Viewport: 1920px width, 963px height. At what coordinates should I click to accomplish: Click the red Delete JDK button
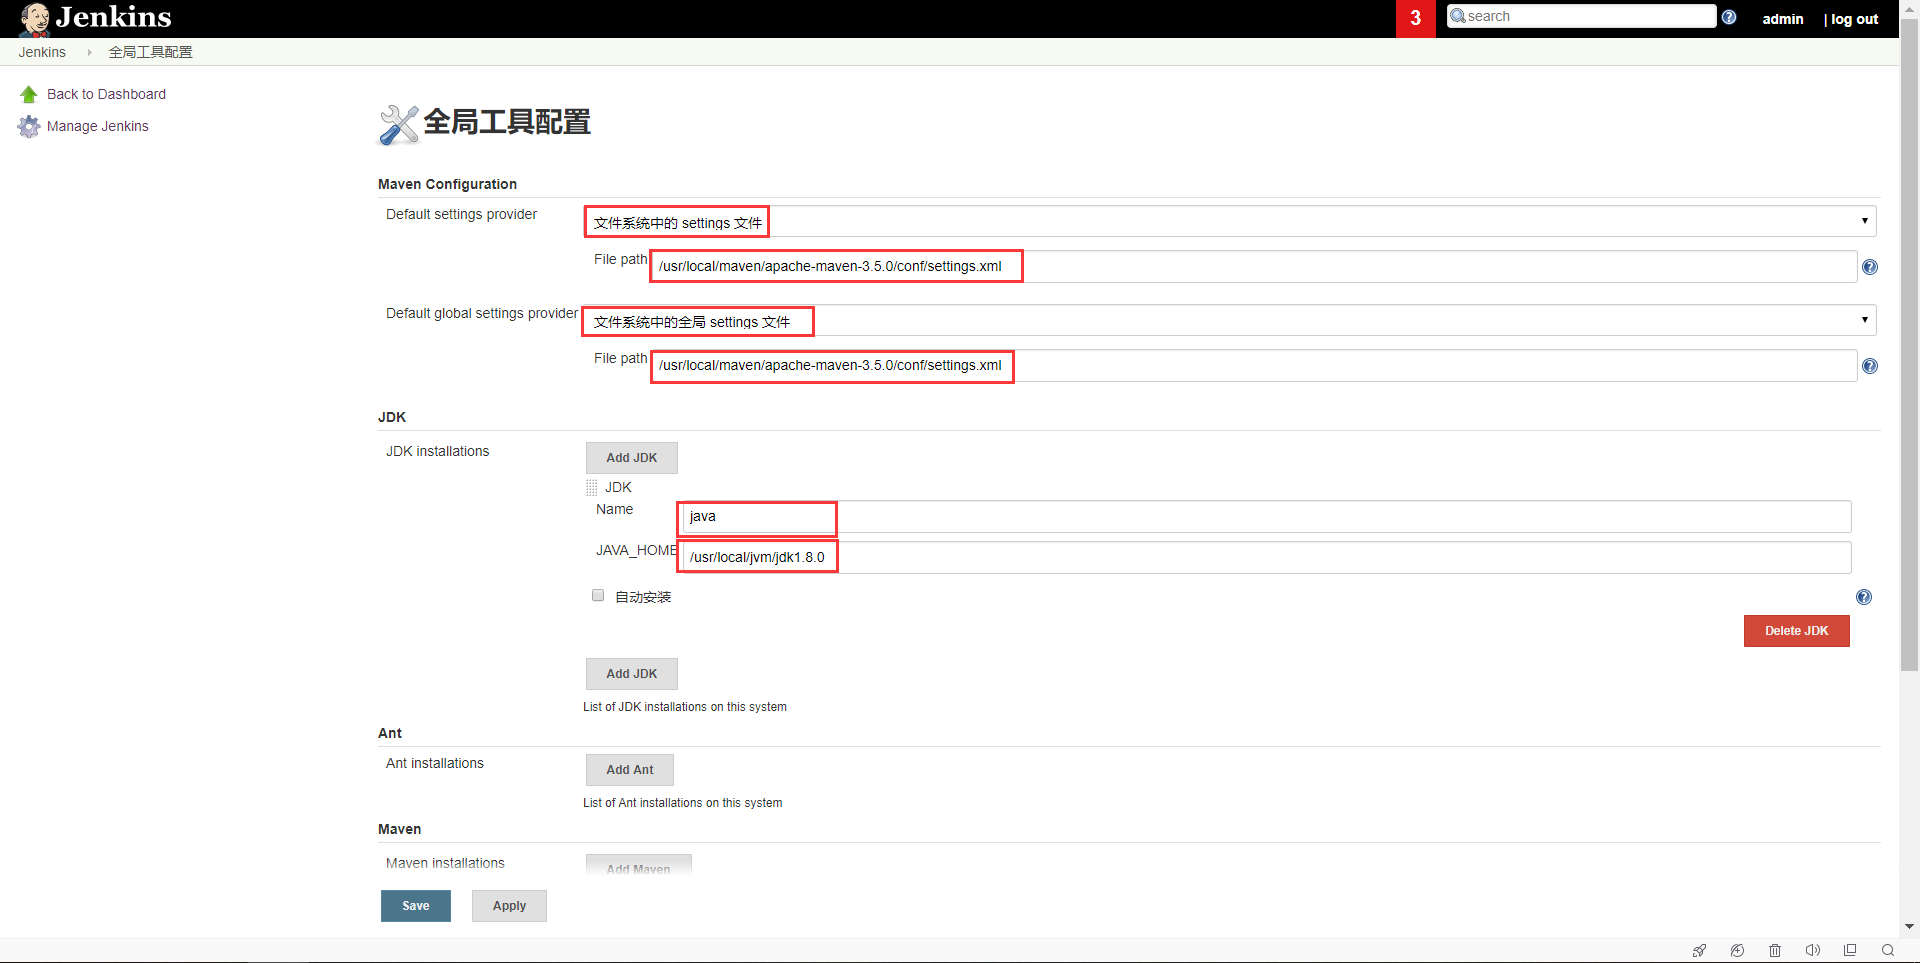pyautogui.click(x=1797, y=631)
